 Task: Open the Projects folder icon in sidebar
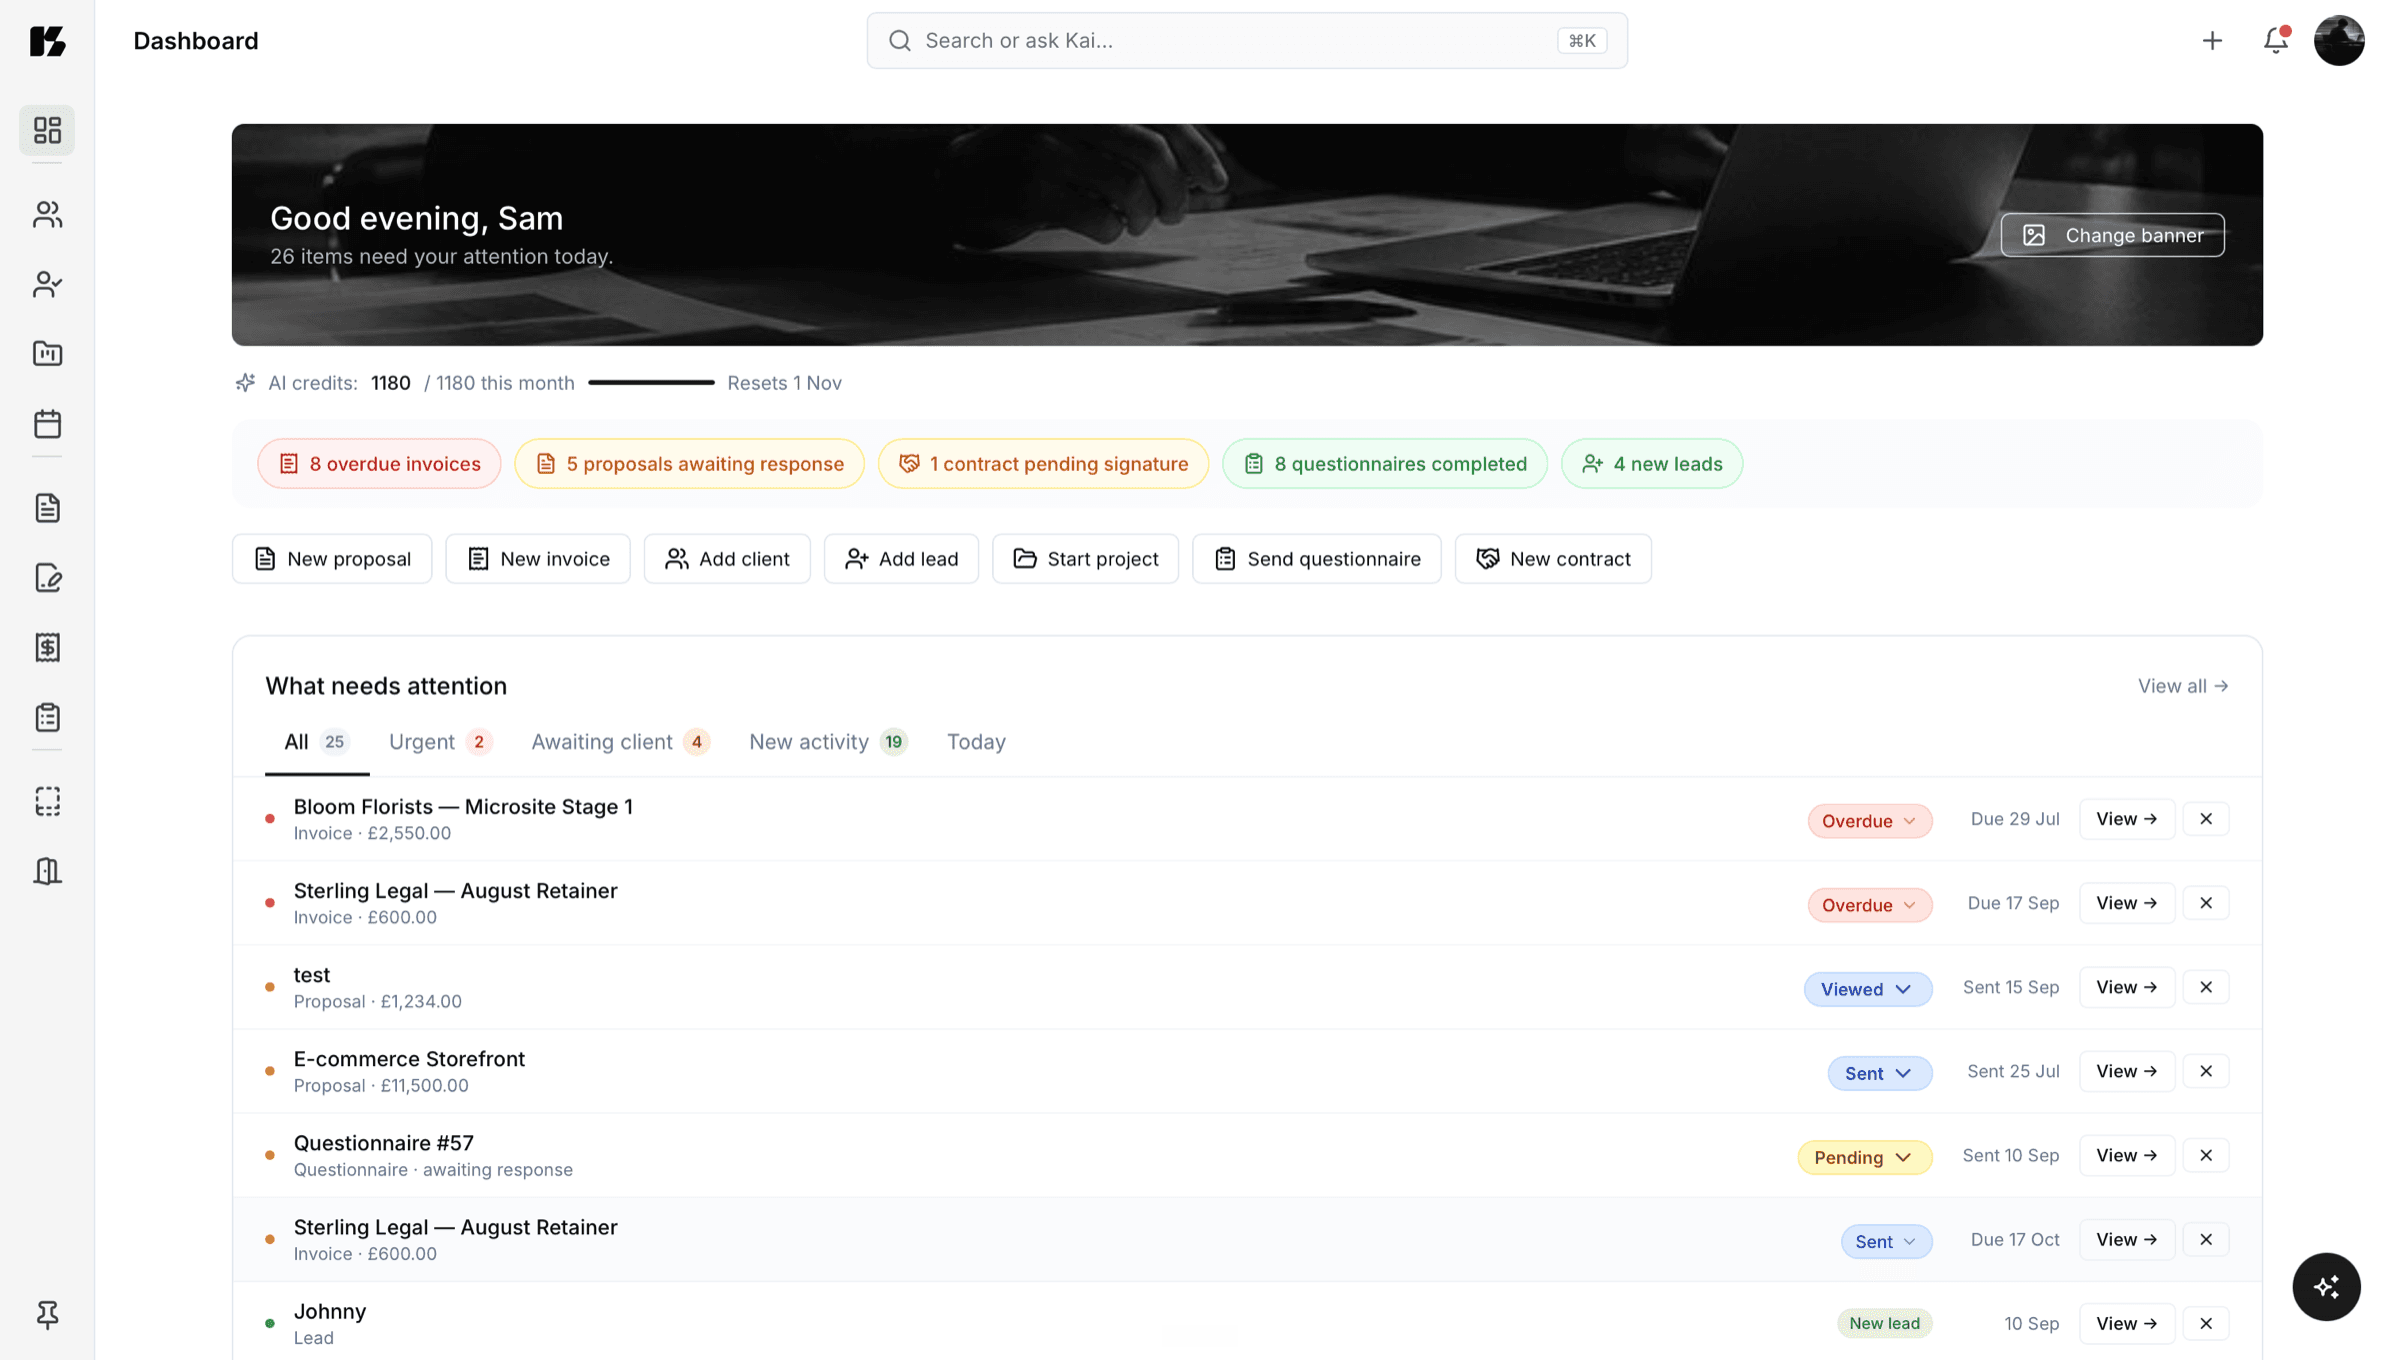(x=47, y=353)
